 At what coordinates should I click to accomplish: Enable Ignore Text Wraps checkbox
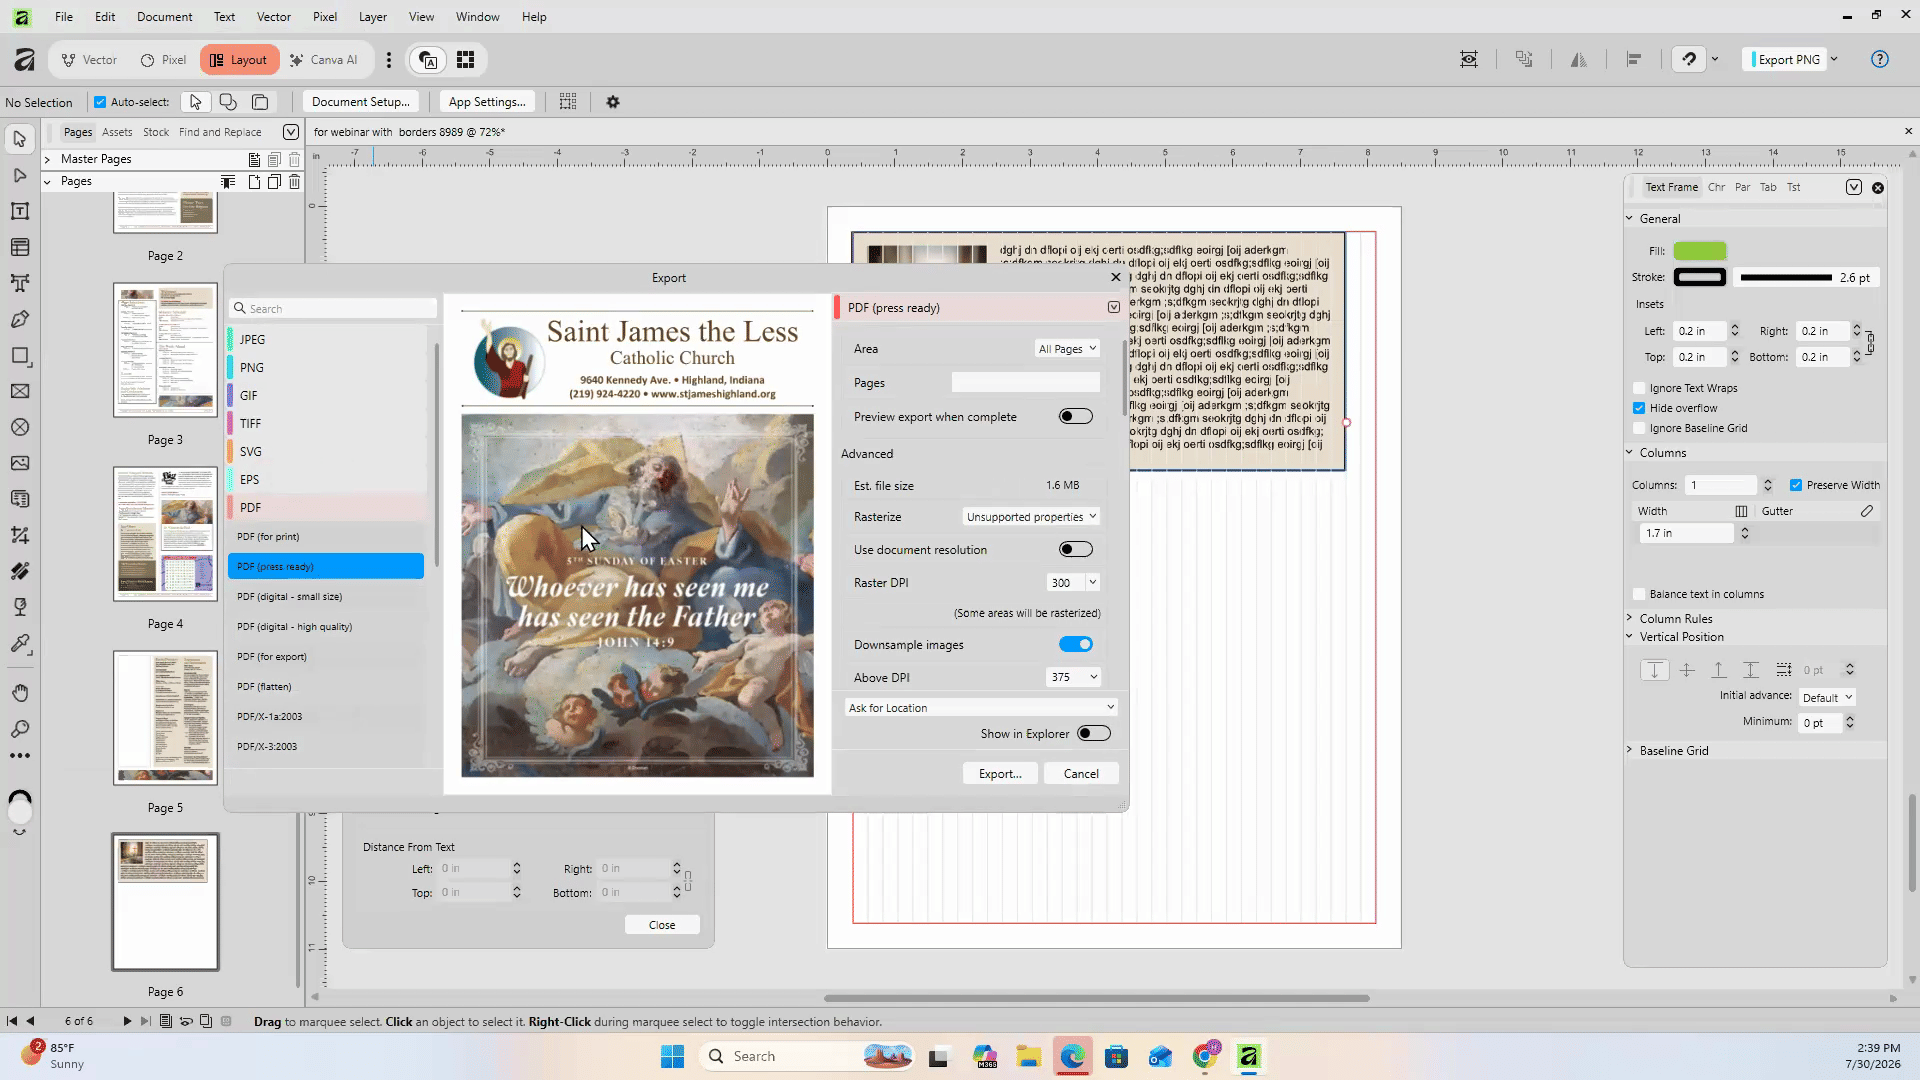pyautogui.click(x=1639, y=388)
